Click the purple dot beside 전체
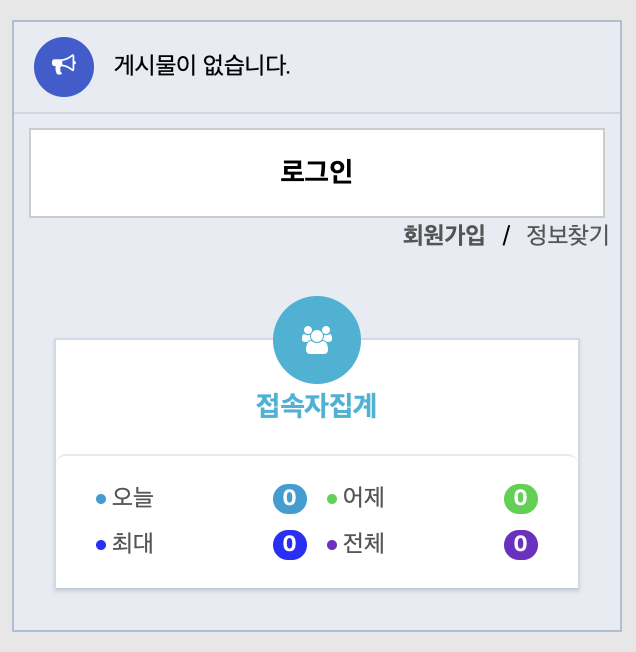The width and height of the screenshot is (636, 652). coord(332,545)
